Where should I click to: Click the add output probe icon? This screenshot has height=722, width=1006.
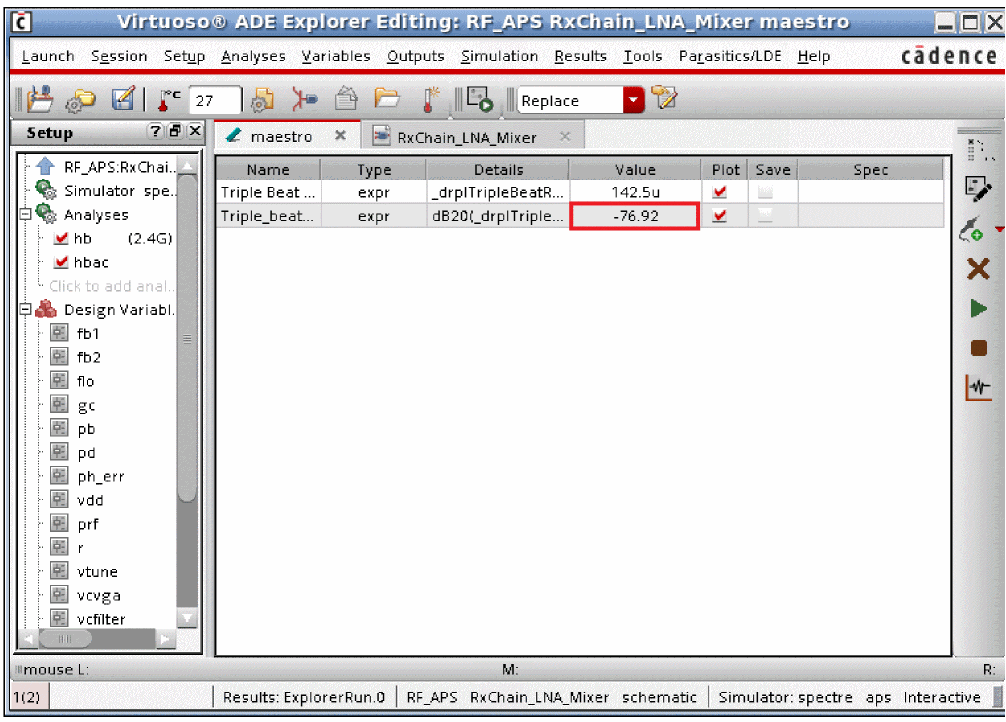click(976, 229)
